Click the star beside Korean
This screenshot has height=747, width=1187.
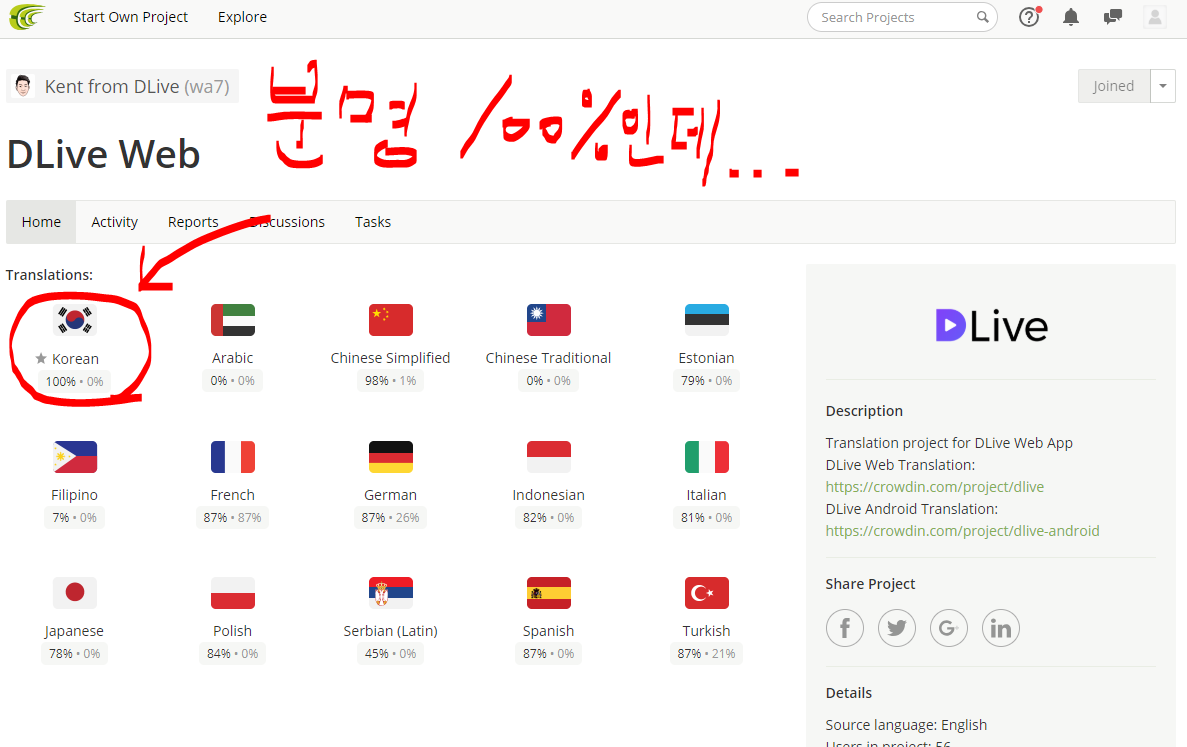[x=41, y=358]
